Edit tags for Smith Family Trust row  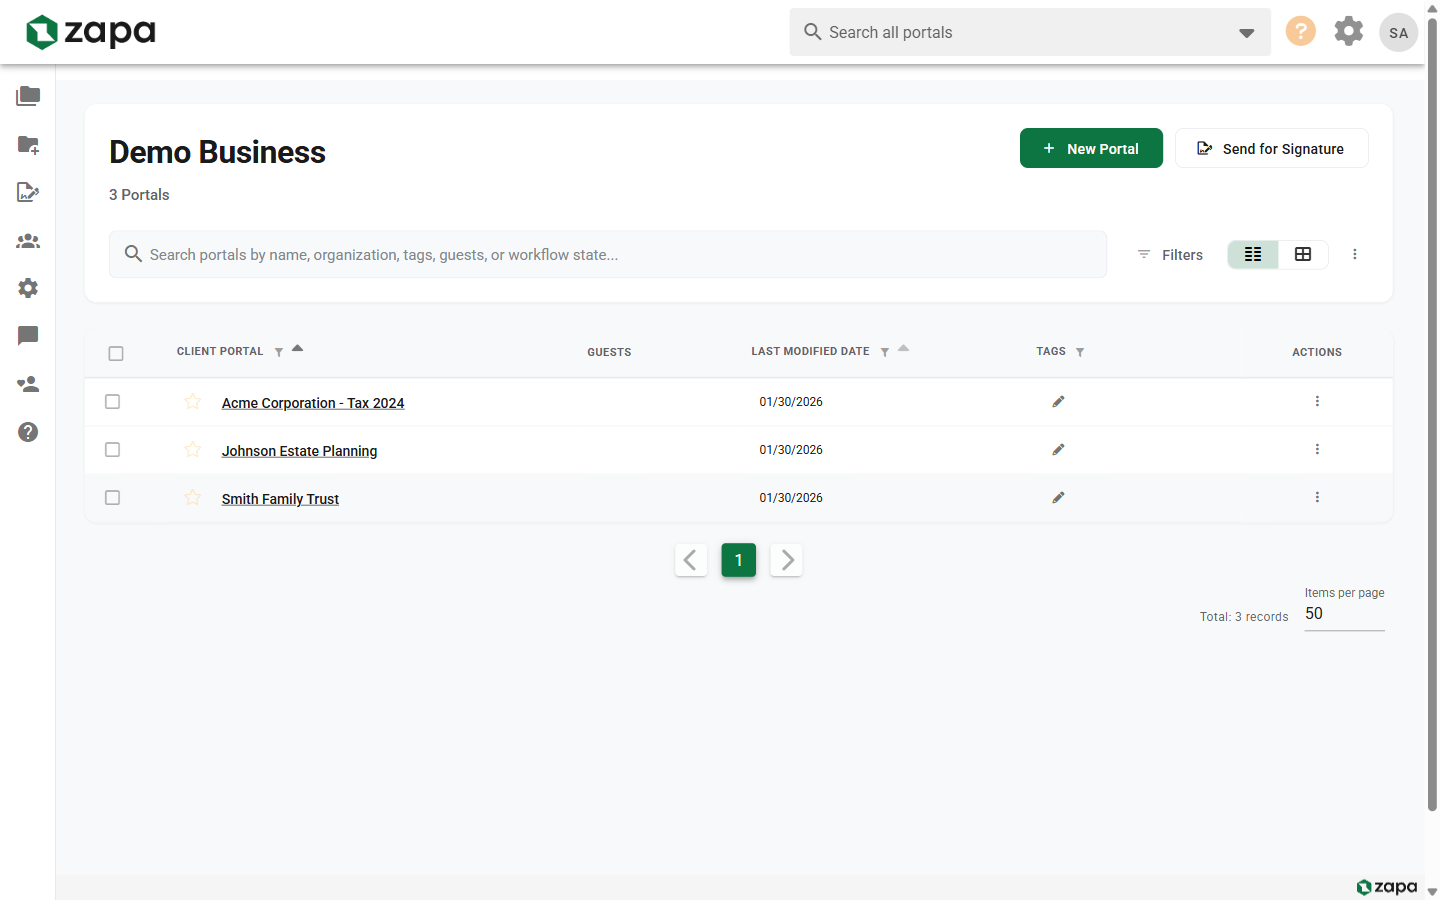[x=1058, y=498]
